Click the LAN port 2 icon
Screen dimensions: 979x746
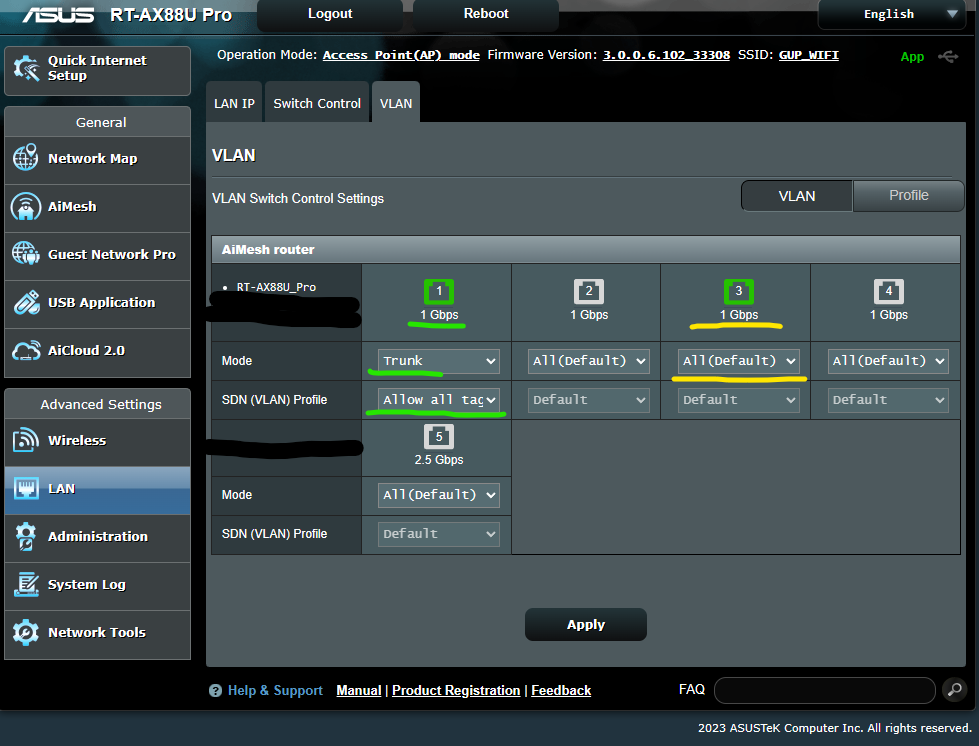589,292
